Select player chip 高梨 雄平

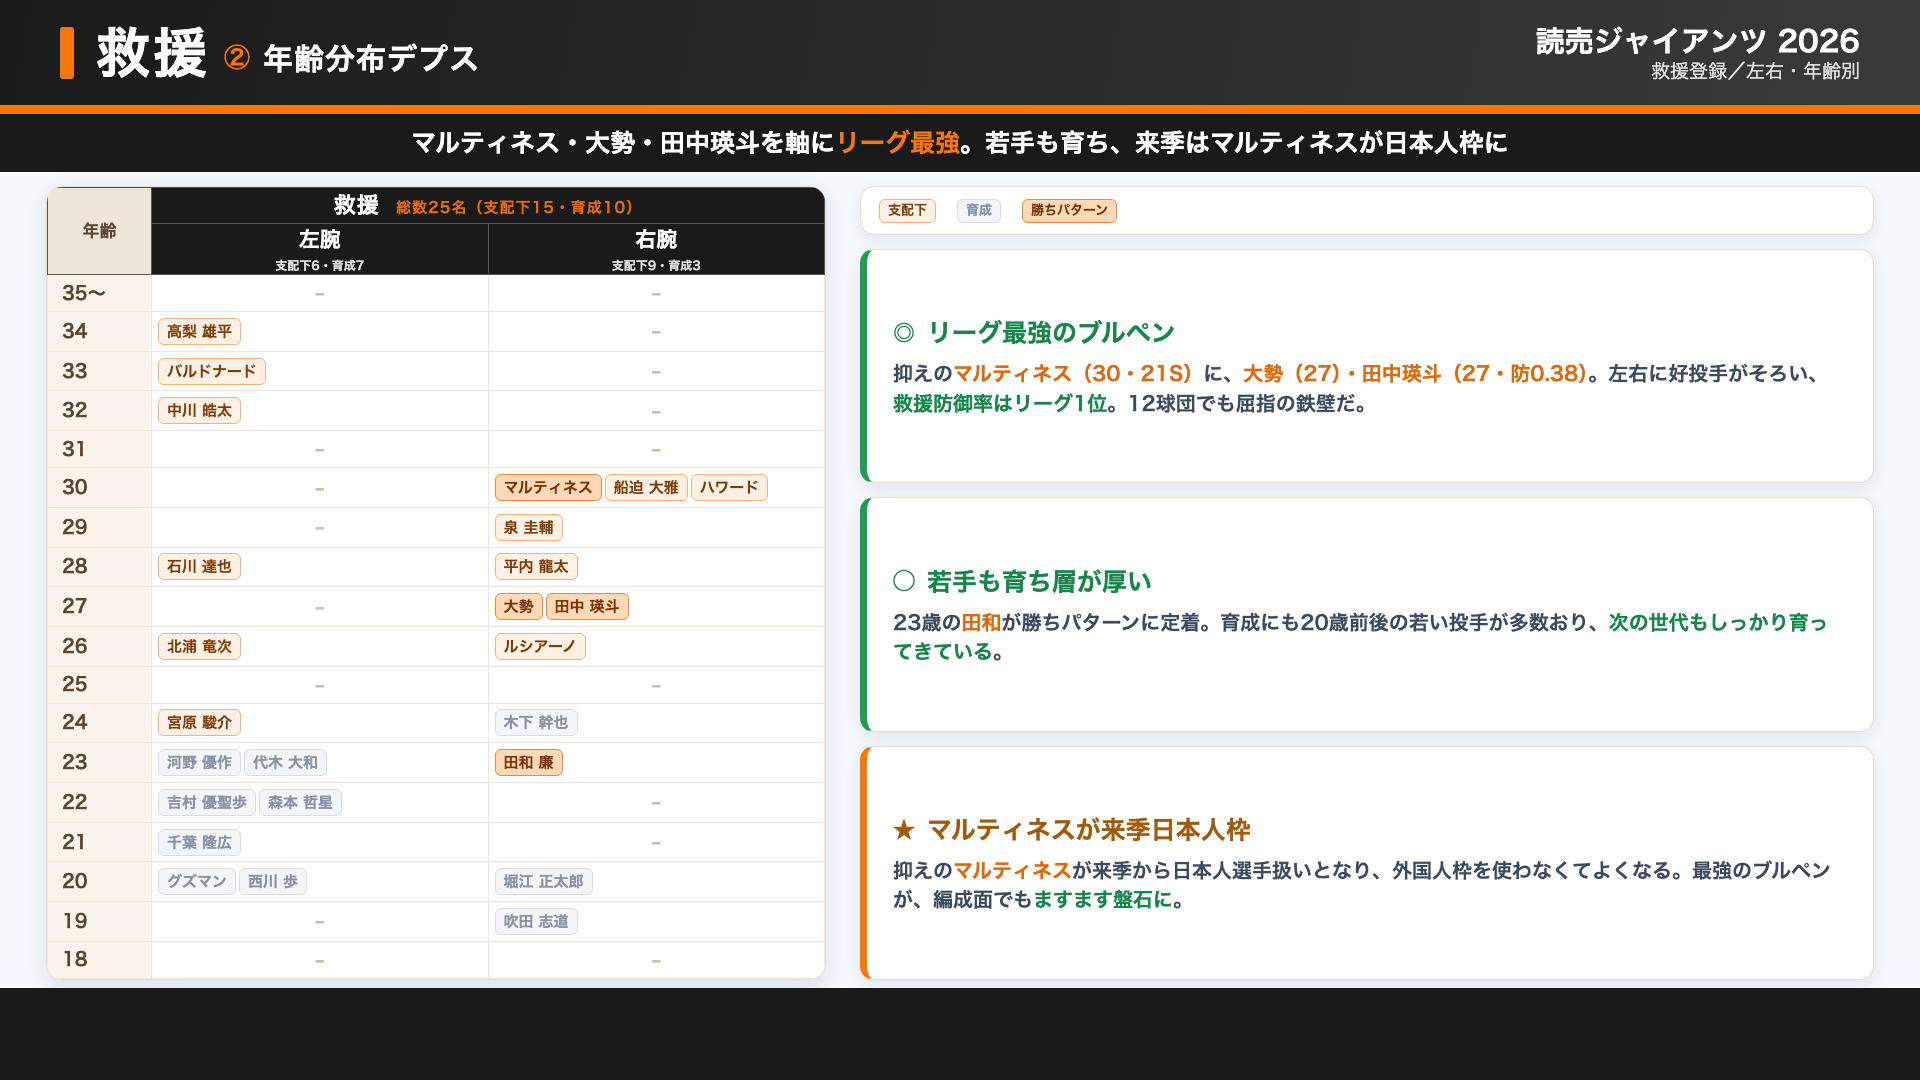(199, 331)
